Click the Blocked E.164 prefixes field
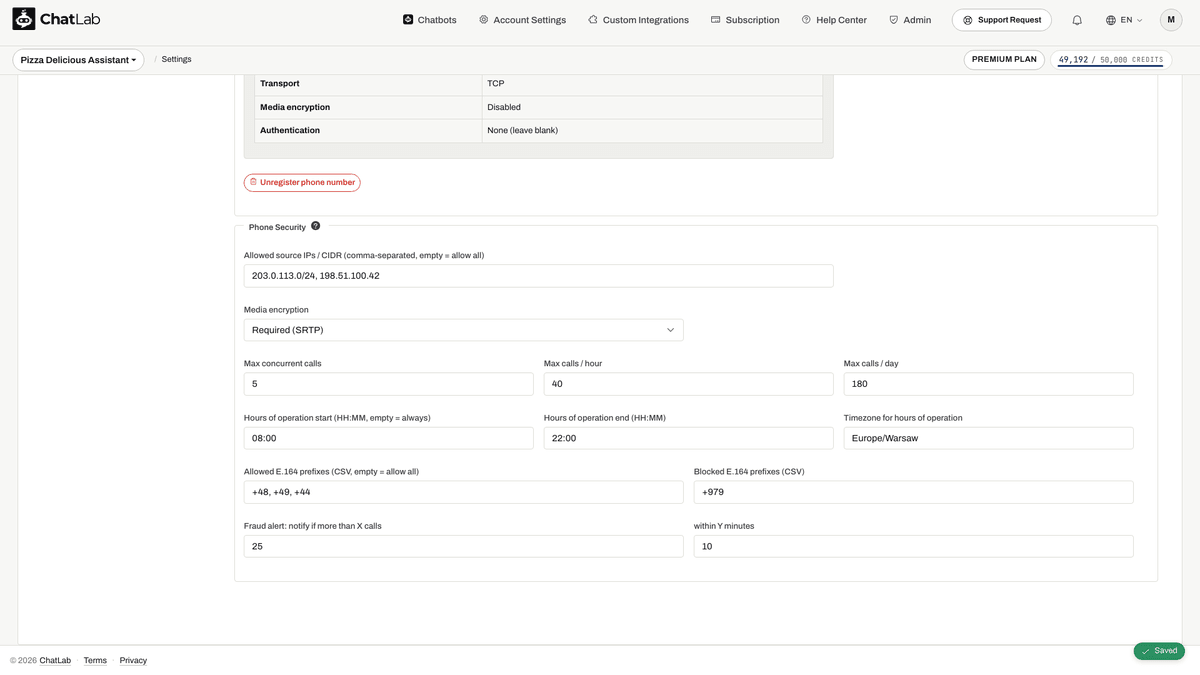Screen dimensions: 1200x675 coord(914,492)
